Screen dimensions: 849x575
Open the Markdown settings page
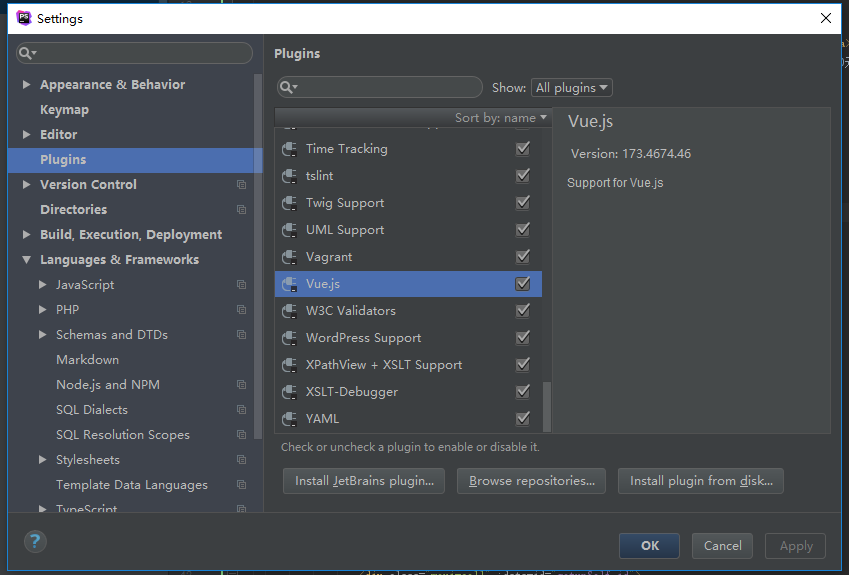pos(88,360)
